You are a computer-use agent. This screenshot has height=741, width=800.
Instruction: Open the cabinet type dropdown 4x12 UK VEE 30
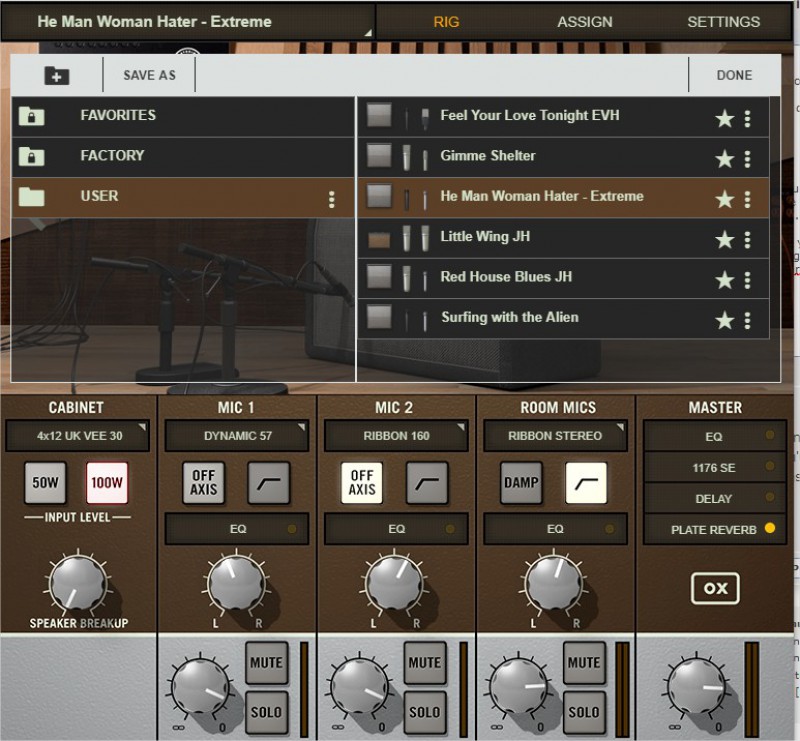[77, 436]
